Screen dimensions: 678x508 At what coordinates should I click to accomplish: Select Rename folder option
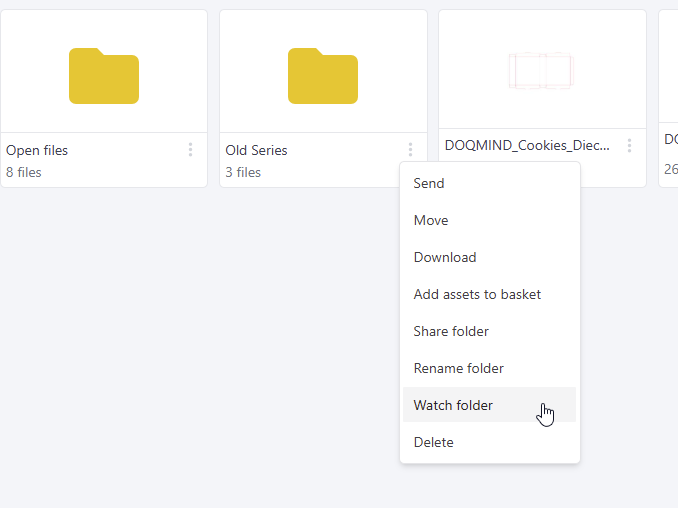(x=489, y=368)
